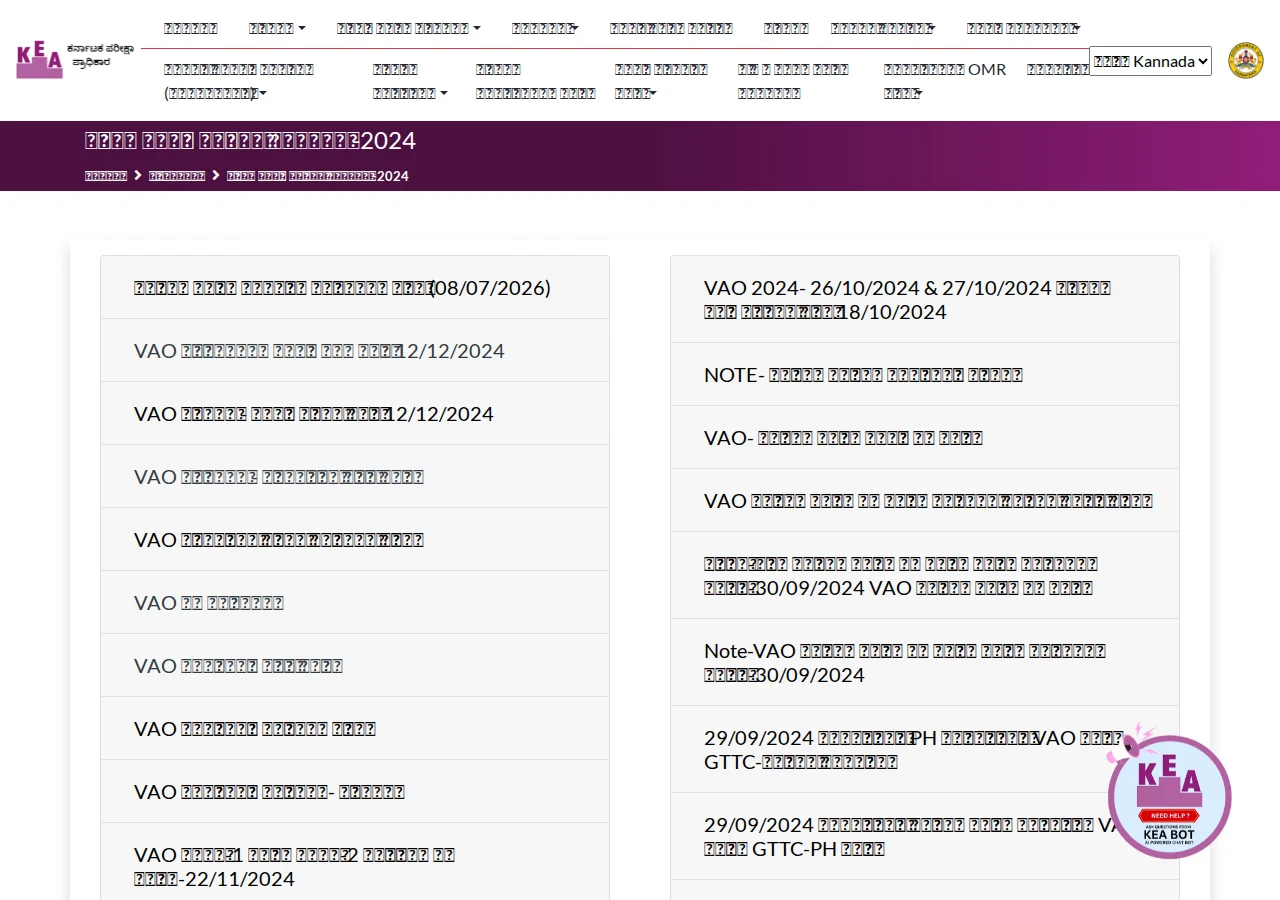Click the middle breadcrumb link
The height and width of the screenshot is (900, 1280).
pyautogui.click(x=177, y=176)
